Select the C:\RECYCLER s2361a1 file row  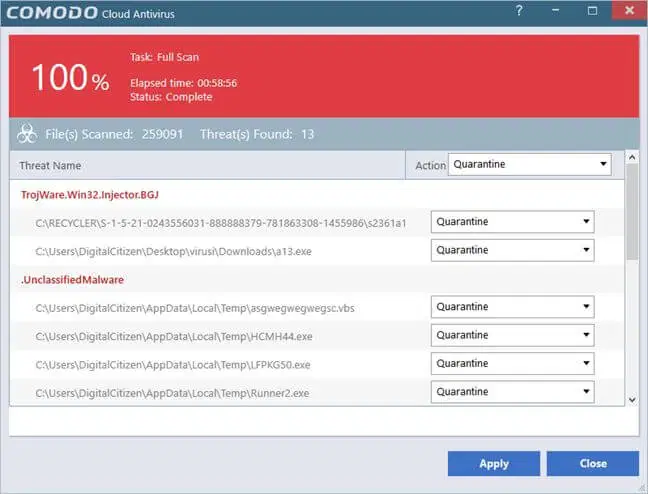[x=221, y=223]
